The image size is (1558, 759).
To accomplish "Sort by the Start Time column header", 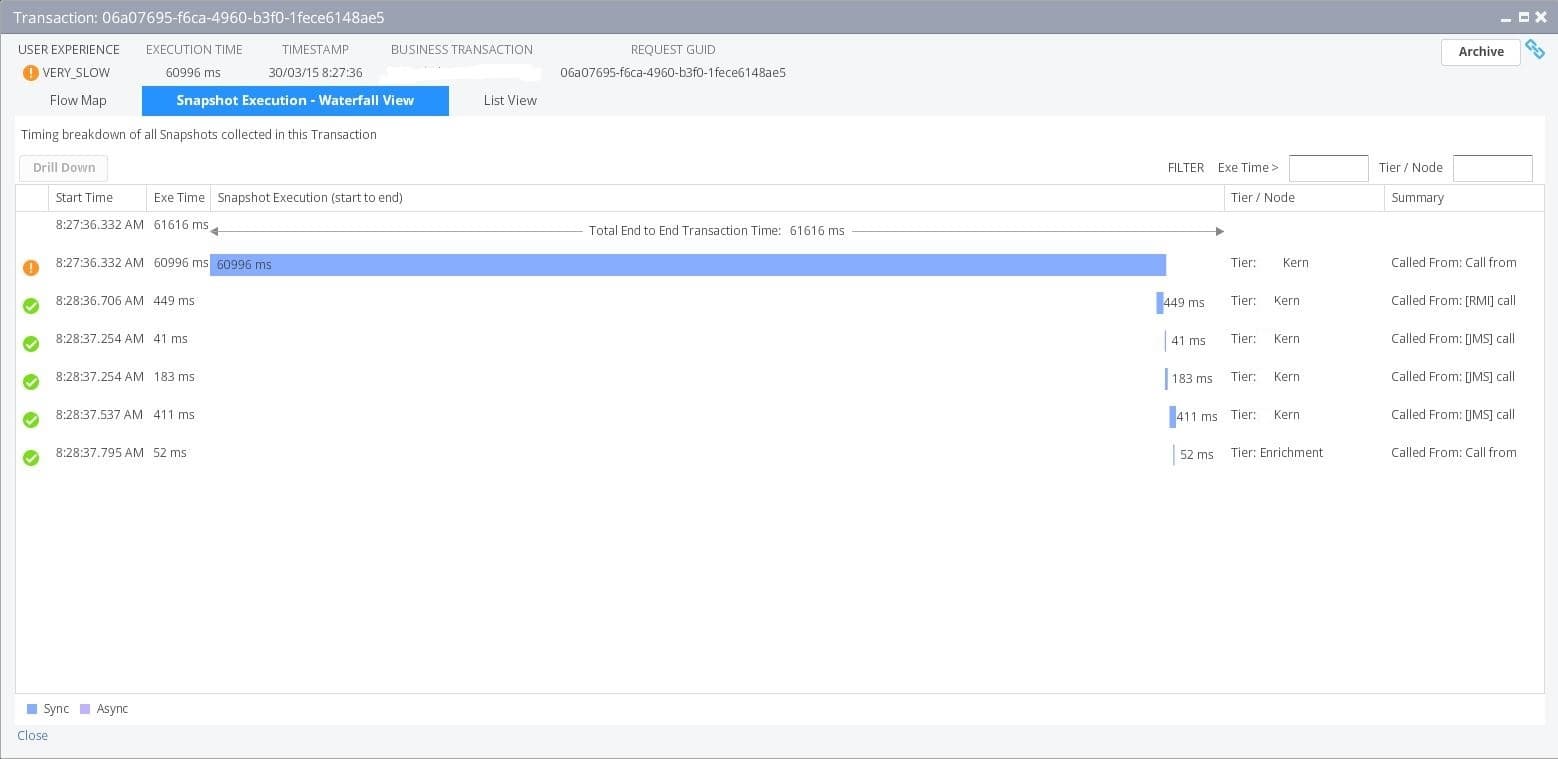I will point(84,198).
